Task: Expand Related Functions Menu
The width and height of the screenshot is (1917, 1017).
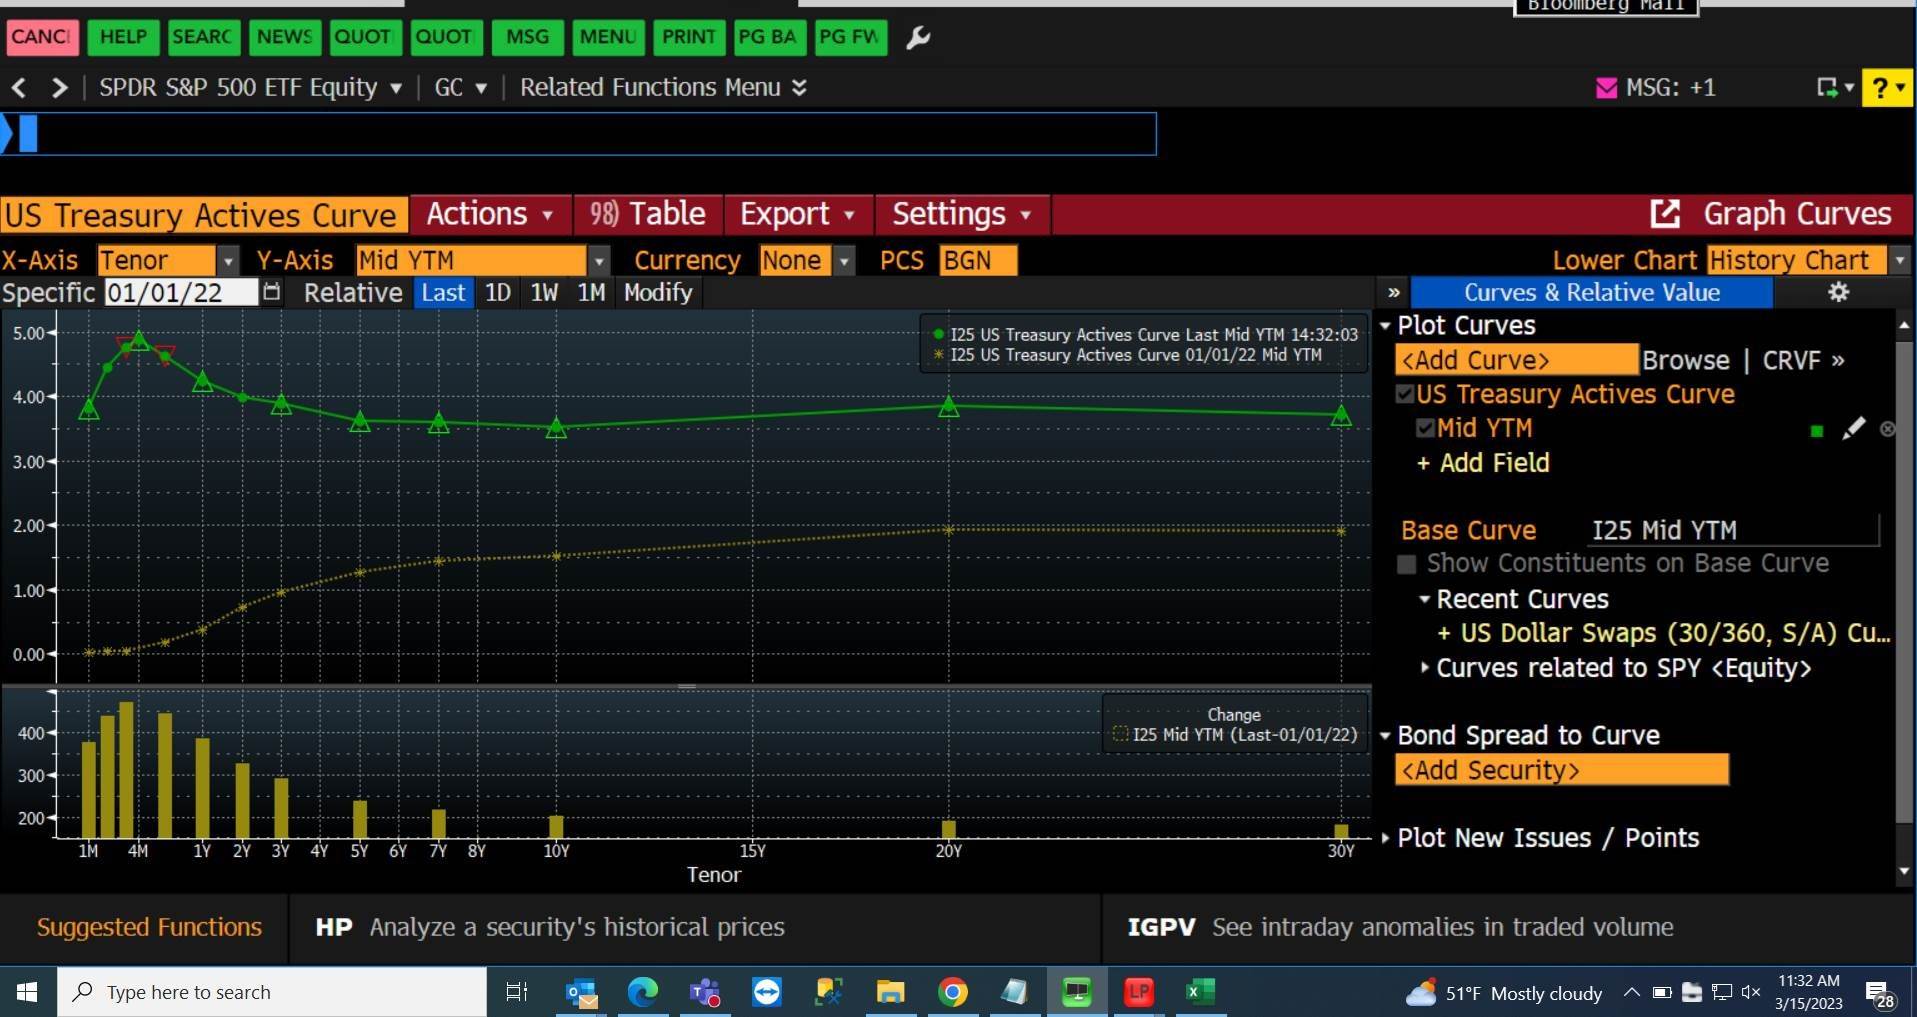Action: [663, 88]
